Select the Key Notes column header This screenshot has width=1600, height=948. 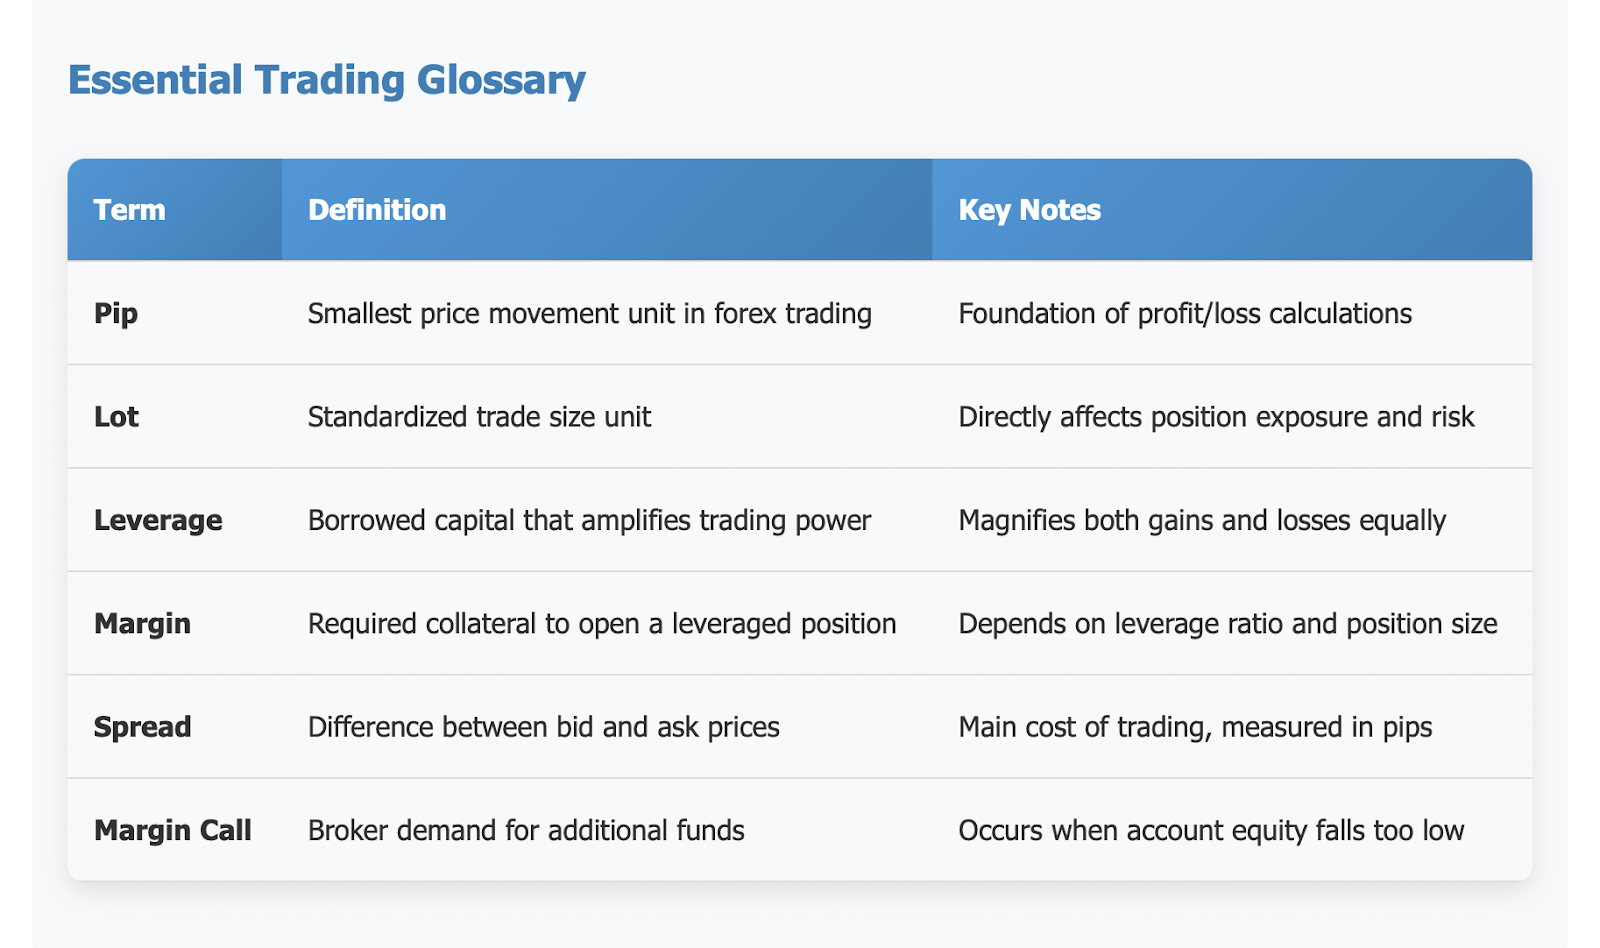tap(1232, 210)
